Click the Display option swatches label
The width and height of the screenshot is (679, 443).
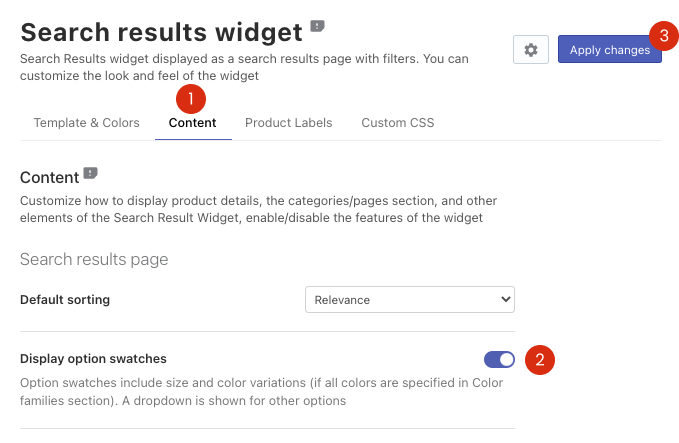coord(93,359)
